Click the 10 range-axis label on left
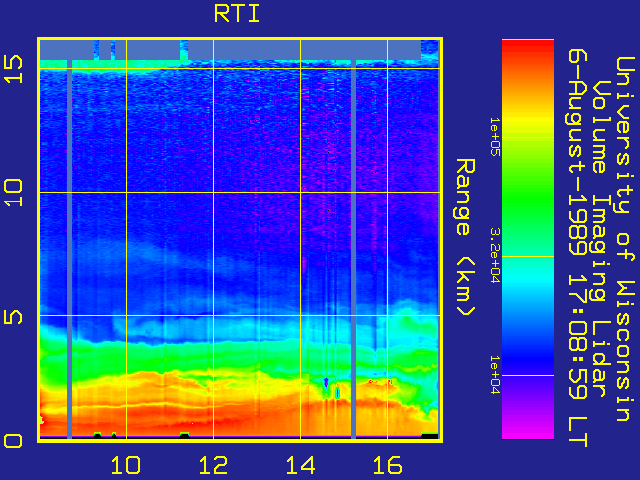640x480 pixels. coord(13,192)
